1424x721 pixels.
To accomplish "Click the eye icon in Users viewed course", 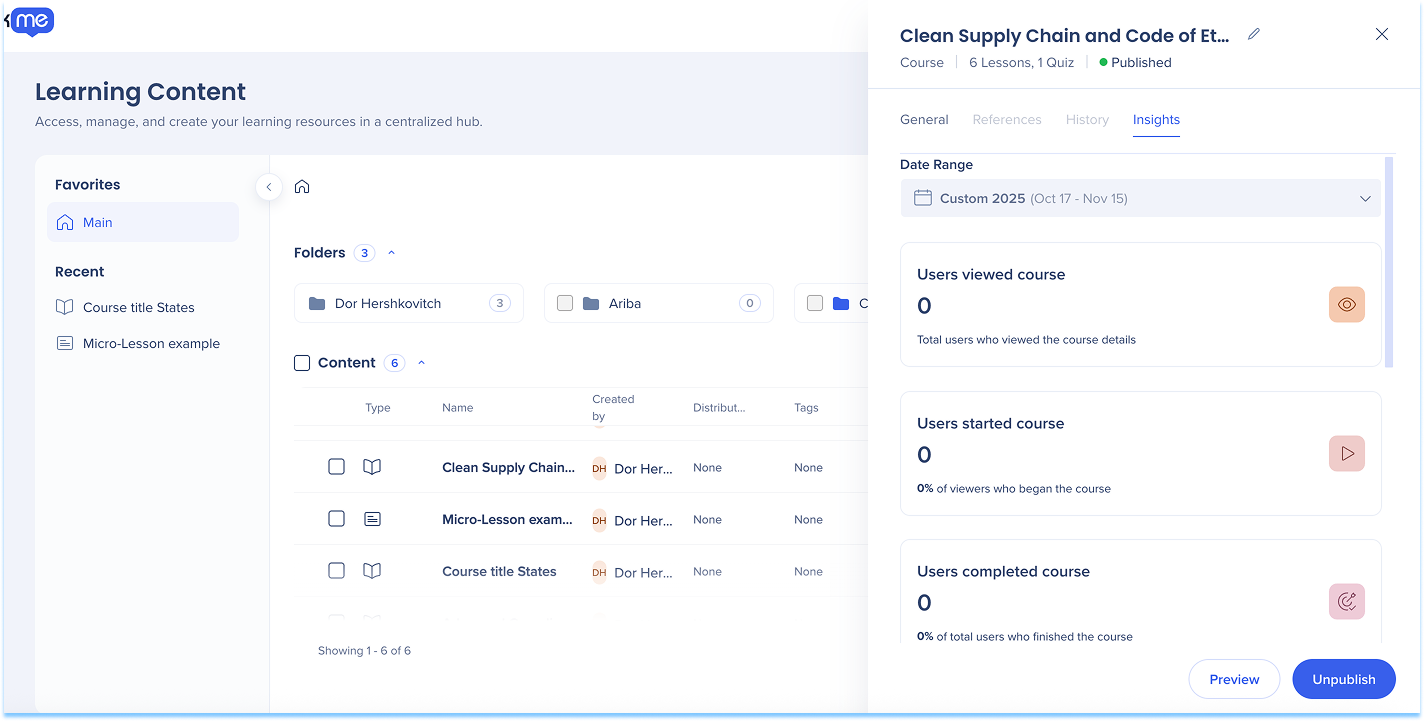I will point(1346,305).
